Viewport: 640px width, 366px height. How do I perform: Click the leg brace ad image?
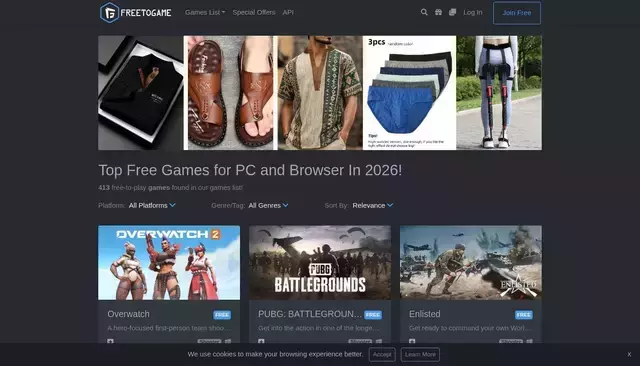499,93
